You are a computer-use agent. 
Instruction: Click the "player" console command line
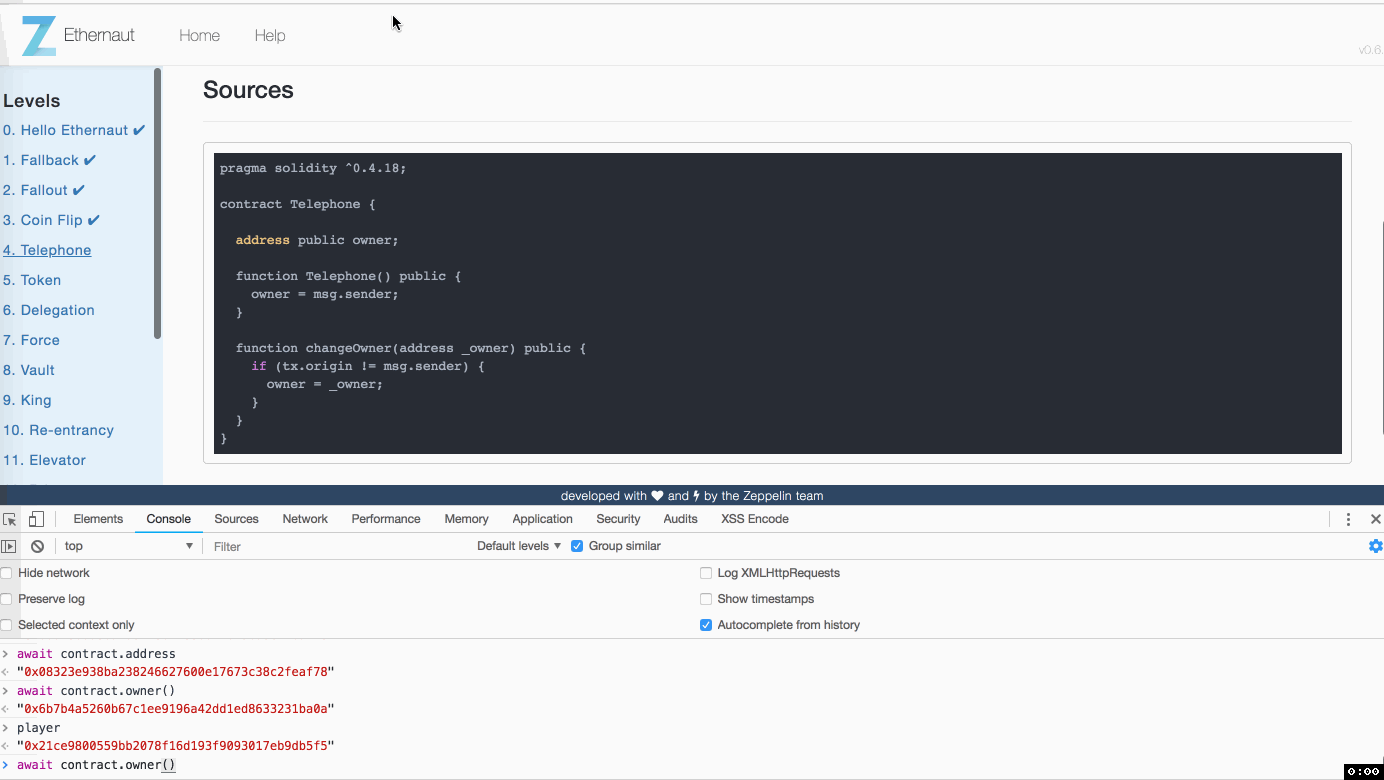(x=38, y=728)
